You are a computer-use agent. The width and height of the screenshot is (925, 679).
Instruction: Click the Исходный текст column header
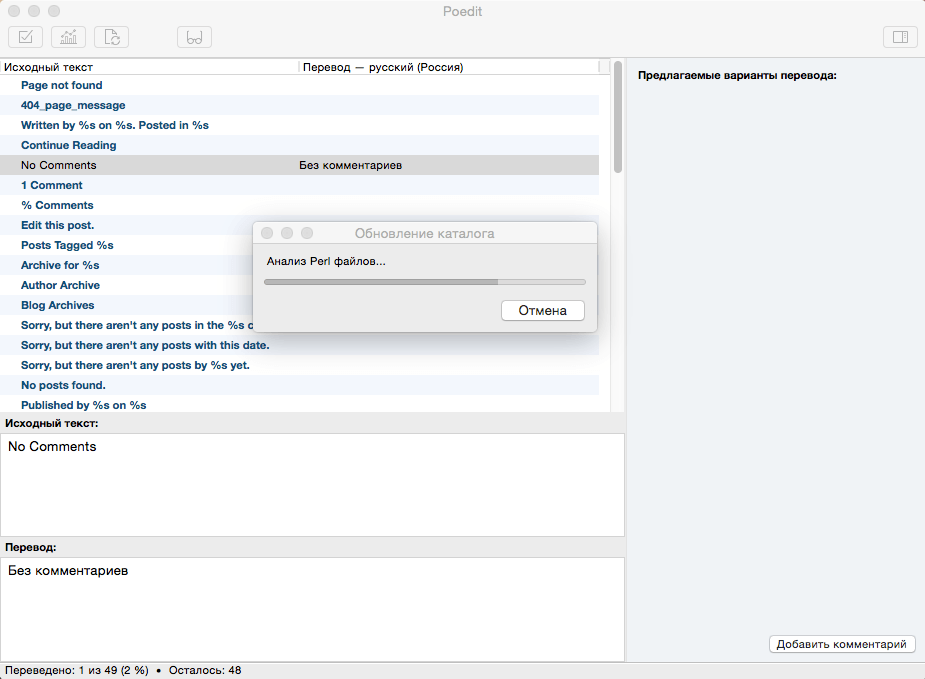[150, 67]
